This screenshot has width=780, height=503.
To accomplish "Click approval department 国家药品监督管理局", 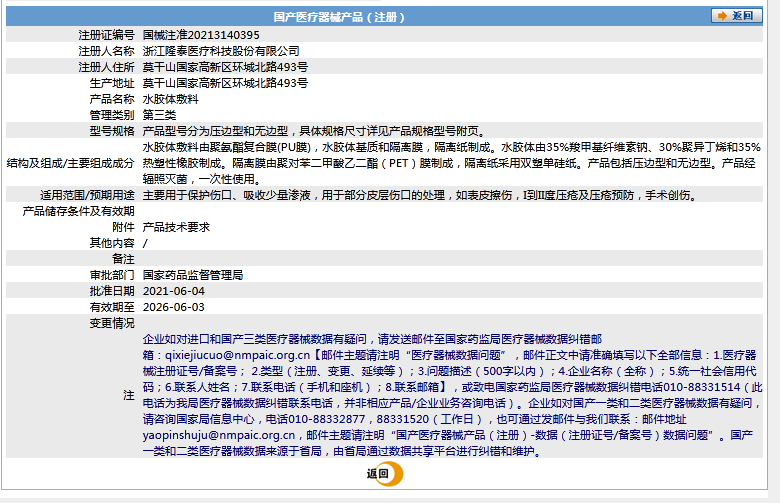I will (x=193, y=274).
